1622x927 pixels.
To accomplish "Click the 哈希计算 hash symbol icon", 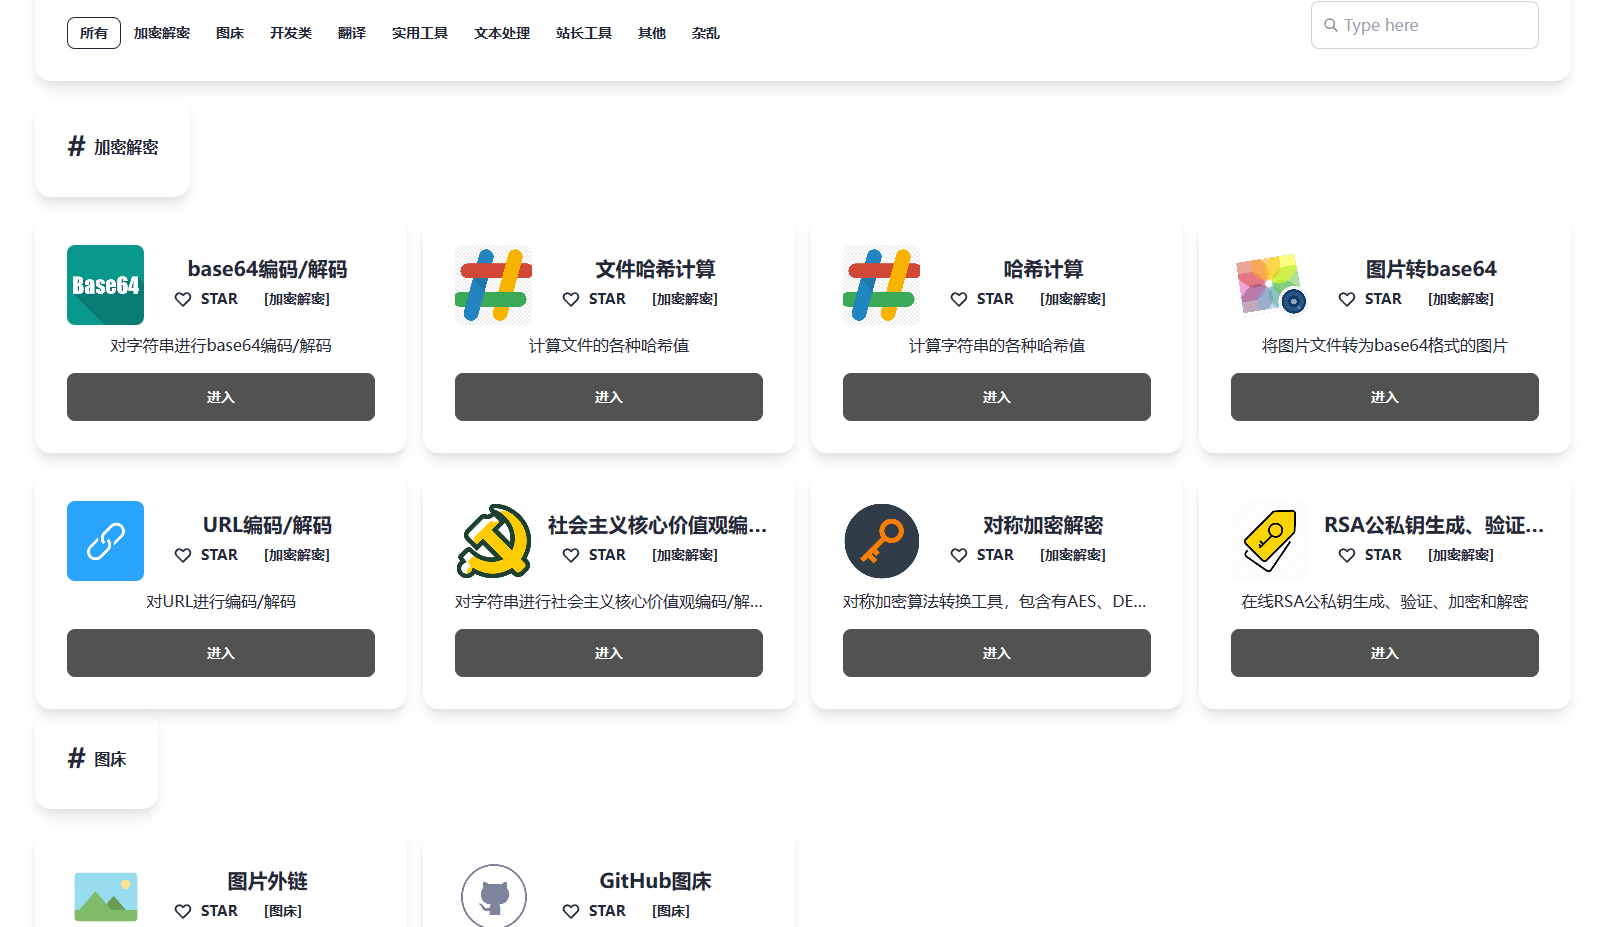I will click(x=881, y=285).
